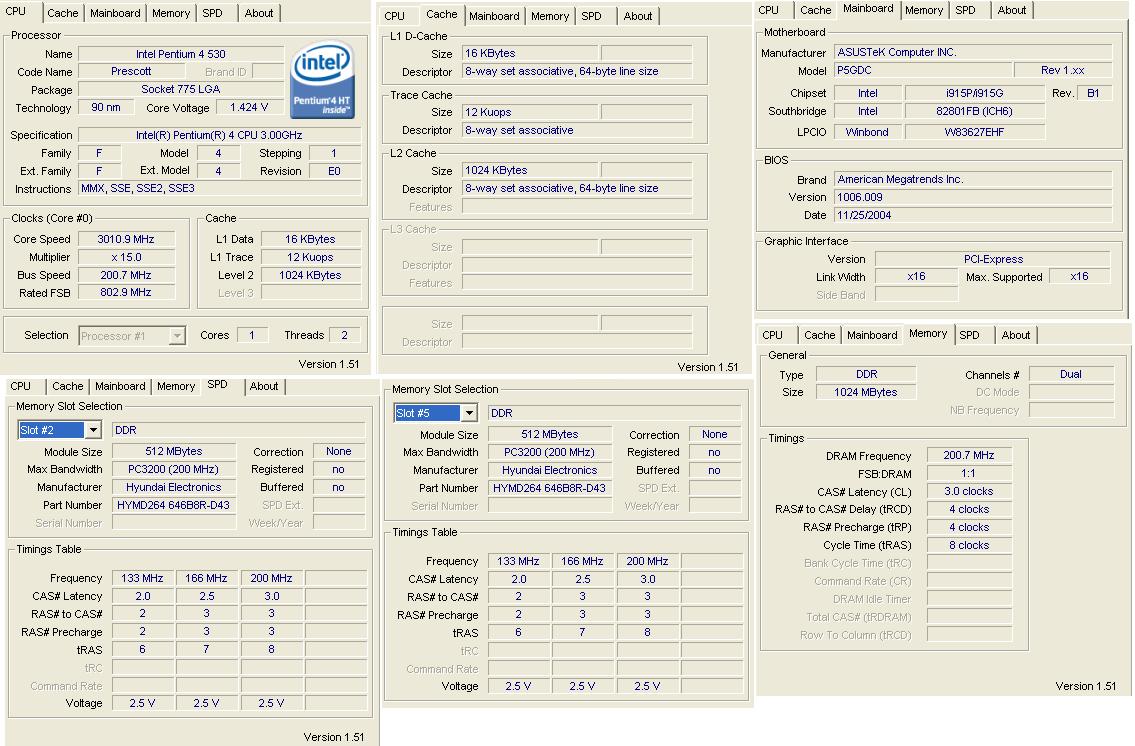Click the Threads count field
The width and height of the screenshot is (1135, 746).
345,336
